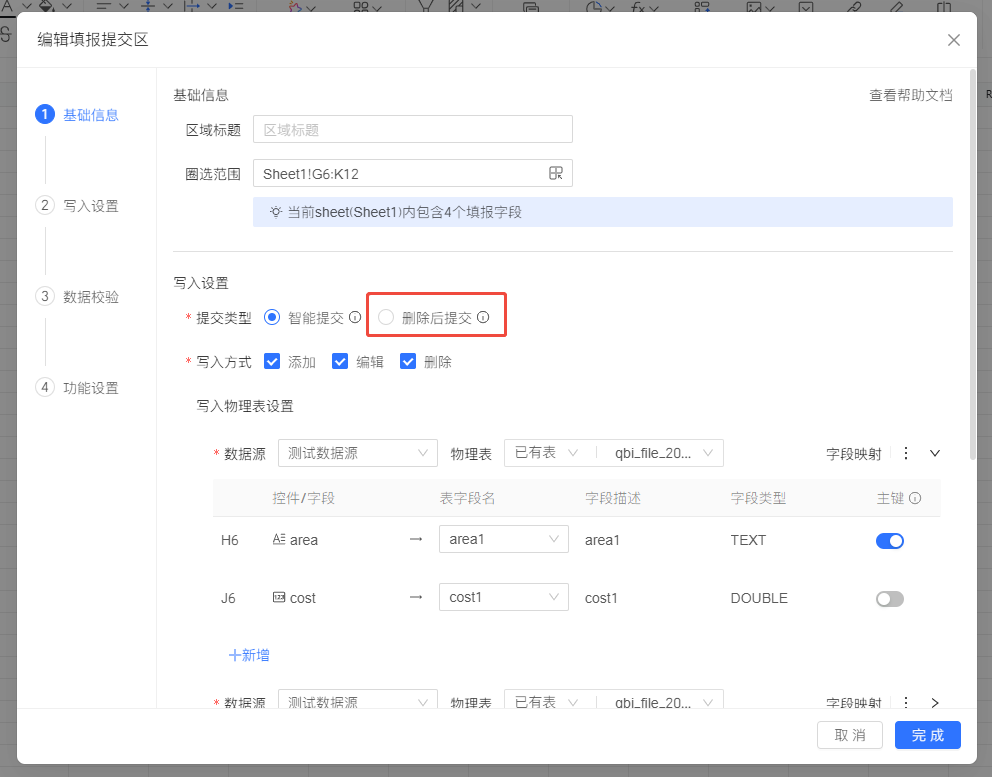Select the 删除后提交 radio button

click(x=386, y=318)
